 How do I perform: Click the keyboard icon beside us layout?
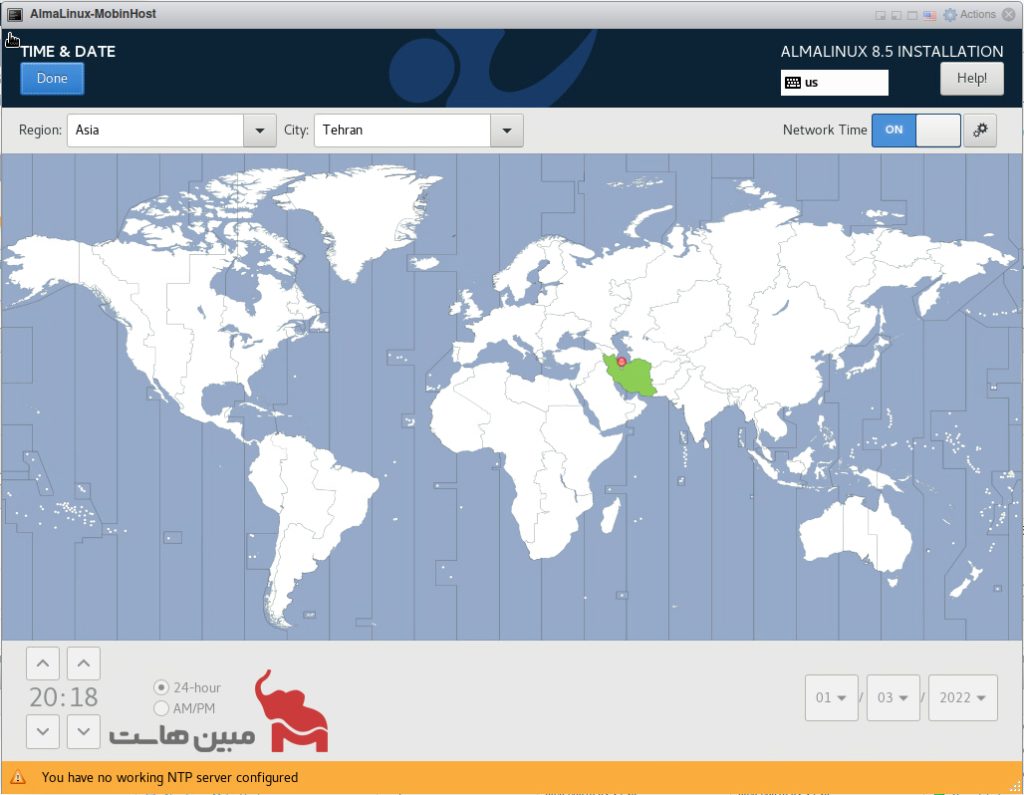pyautogui.click(x=793, y=82)
